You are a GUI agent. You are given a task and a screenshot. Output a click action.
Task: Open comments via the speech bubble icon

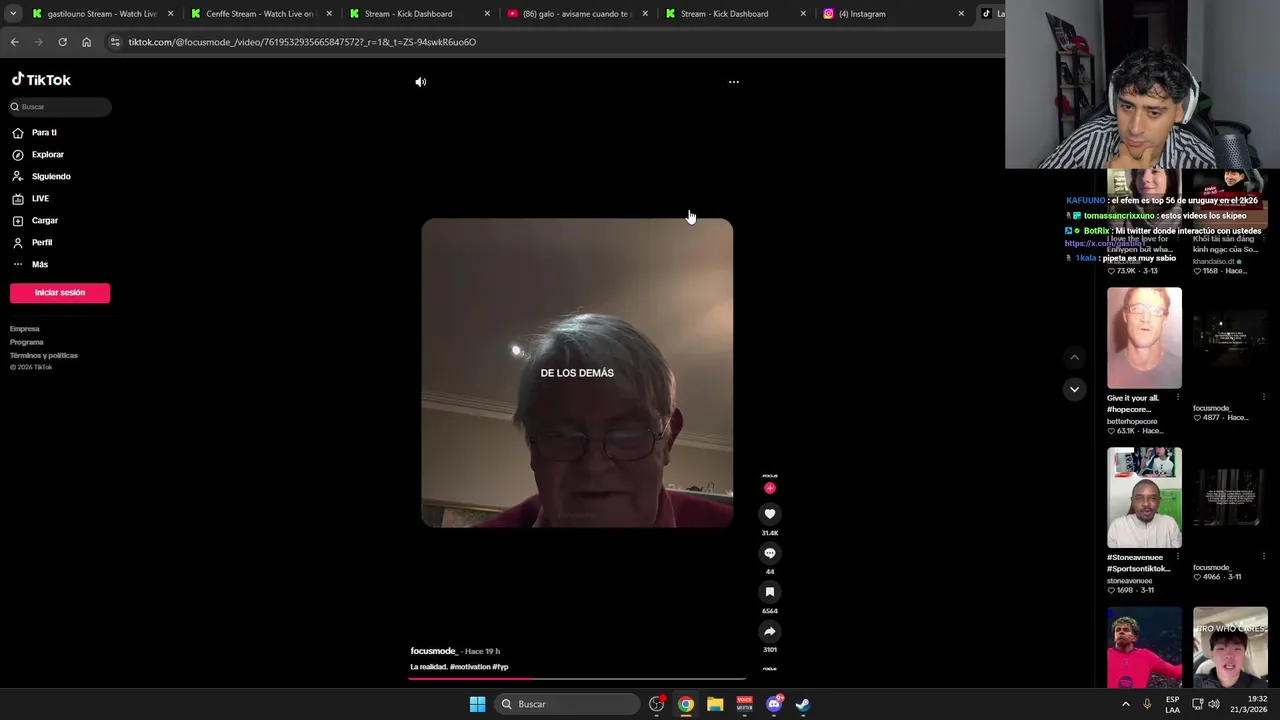click(x=770, y=552)
